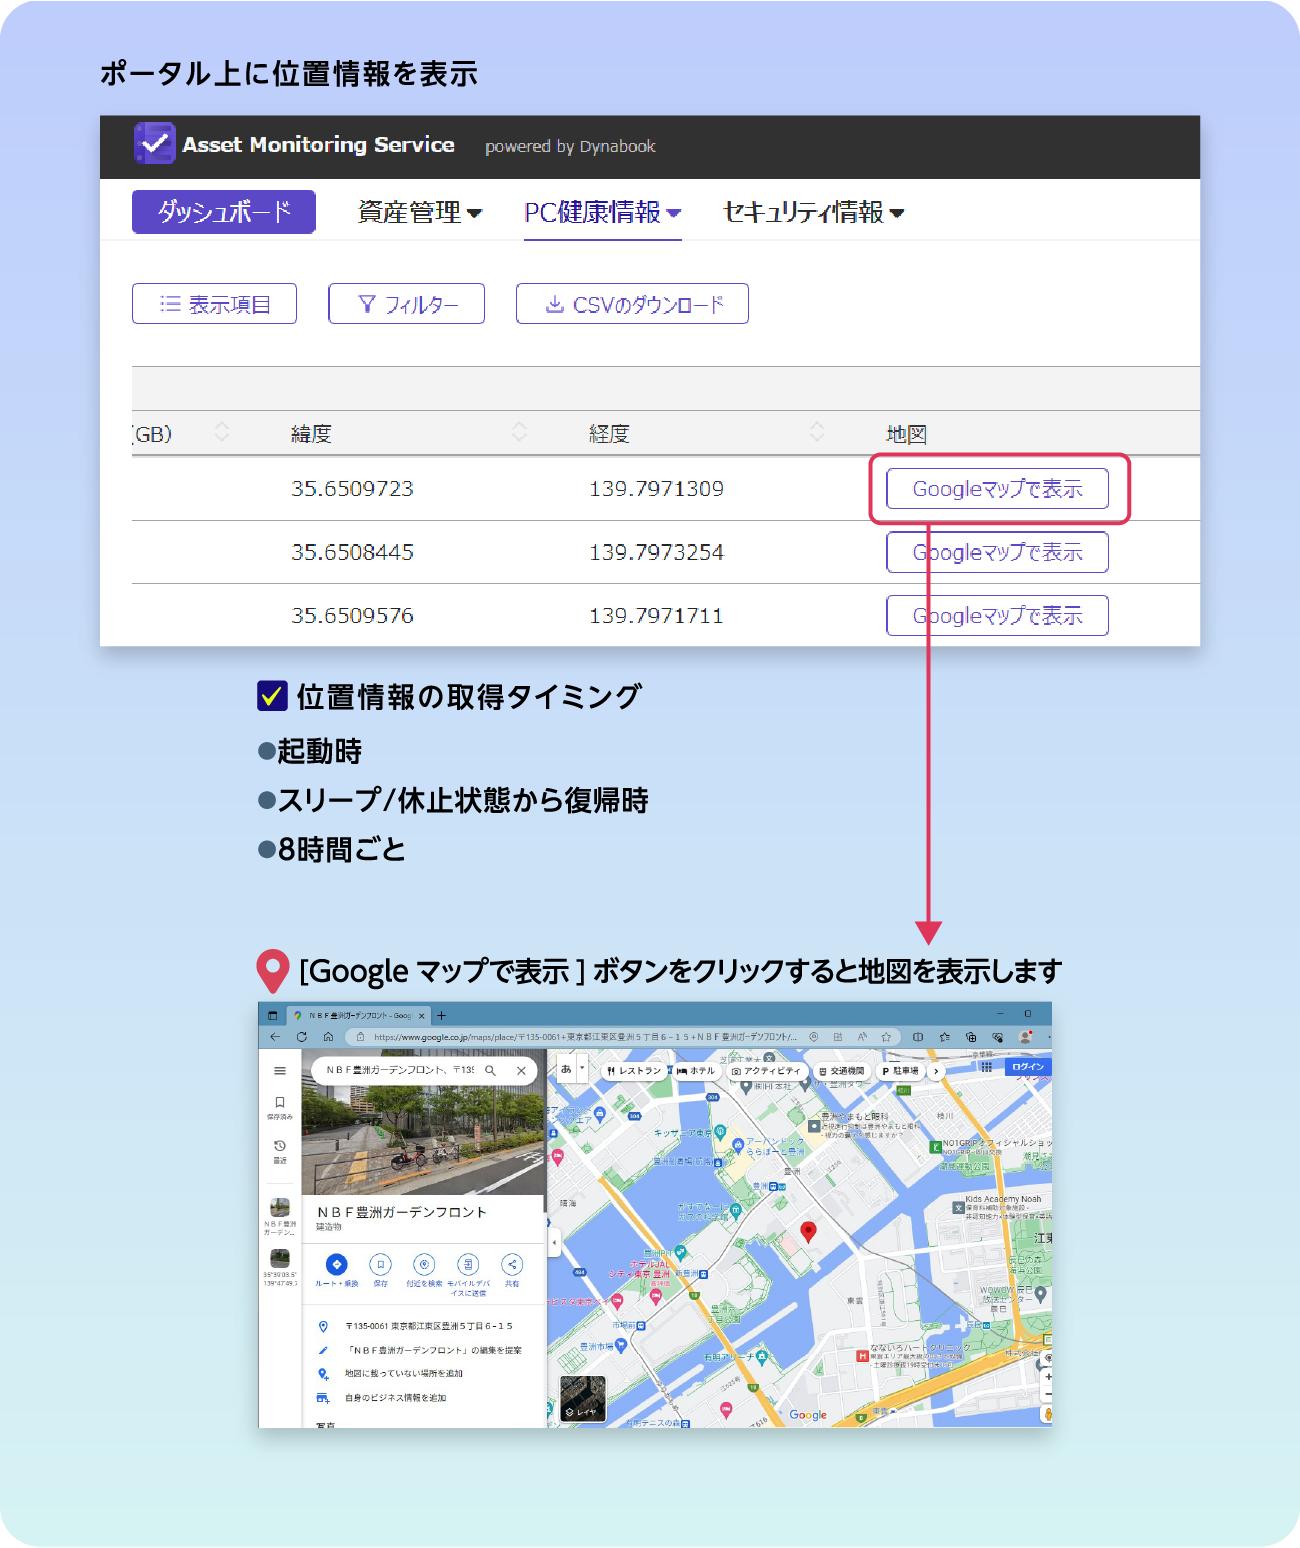1300x1548 pixels.
Task: Open the 表示項目 column settings button
Action: click(214, 304)
